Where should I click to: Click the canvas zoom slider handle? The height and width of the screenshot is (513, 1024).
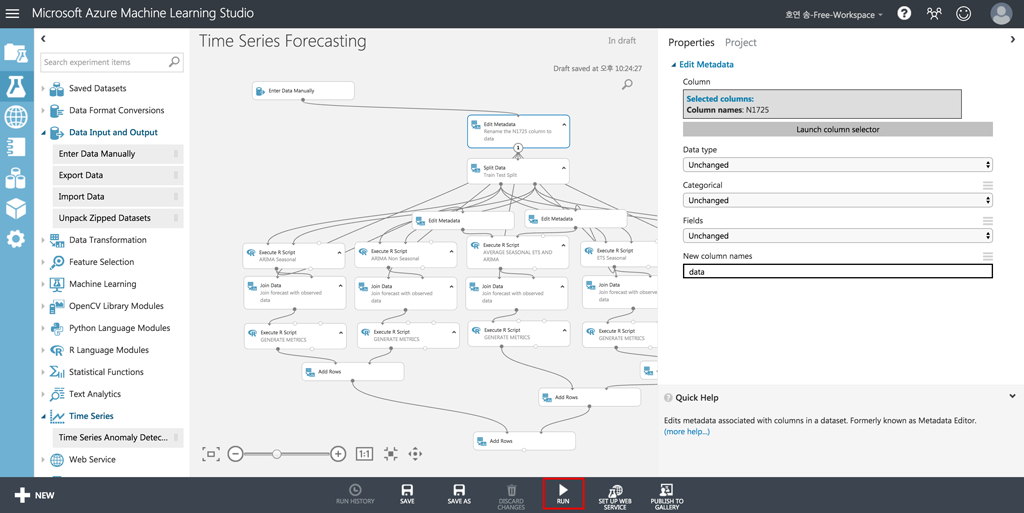[x=277, y=454]
